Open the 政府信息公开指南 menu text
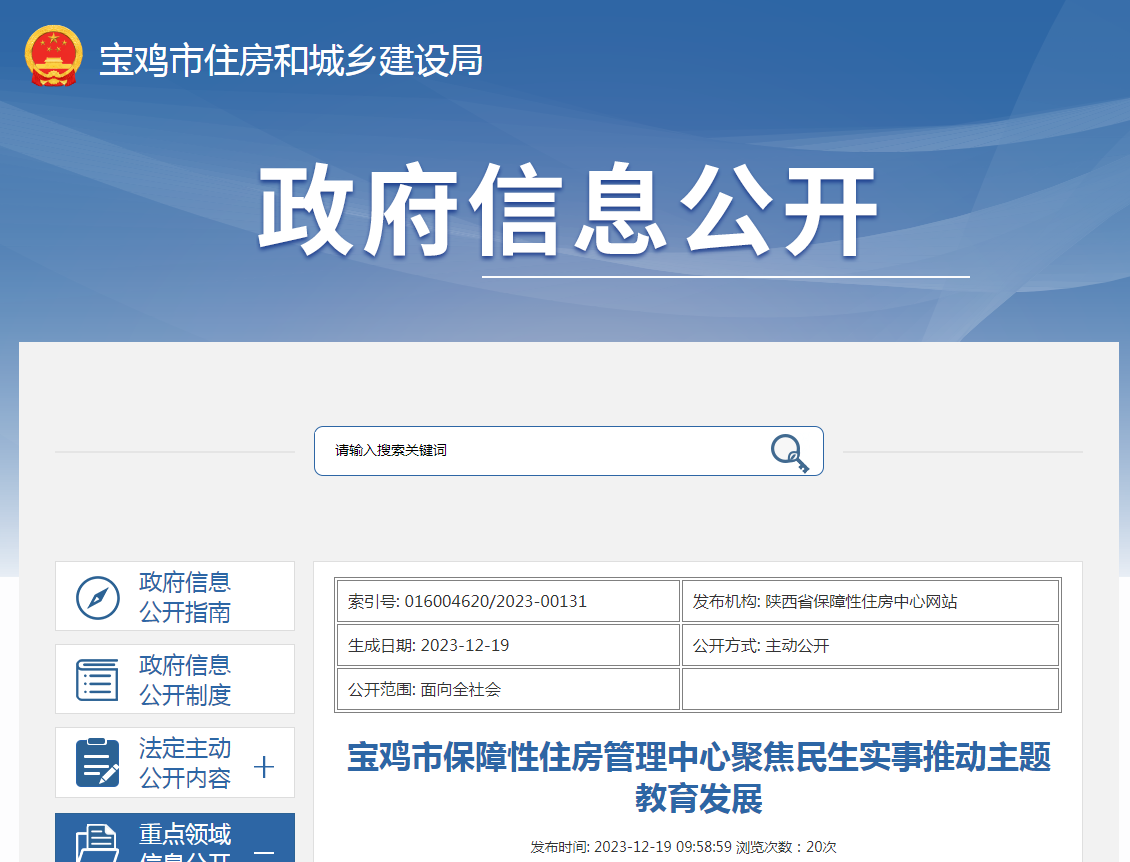Screen dimensions: 1130x862 pos(185,597)
